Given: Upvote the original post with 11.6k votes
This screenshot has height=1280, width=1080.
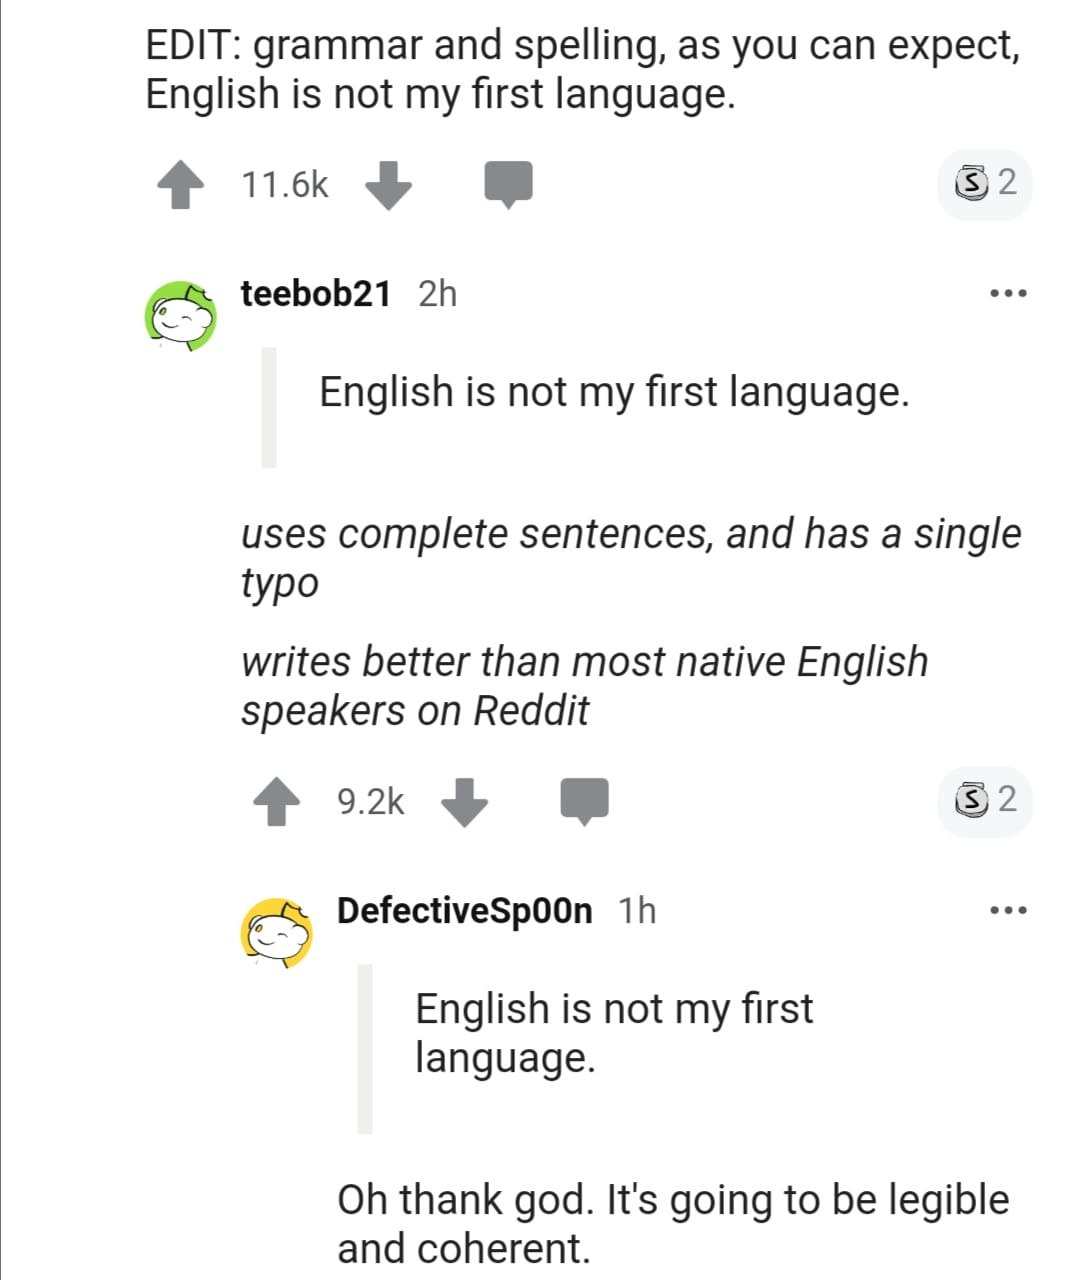Looking at the screenshot, I should click(181, 186).
